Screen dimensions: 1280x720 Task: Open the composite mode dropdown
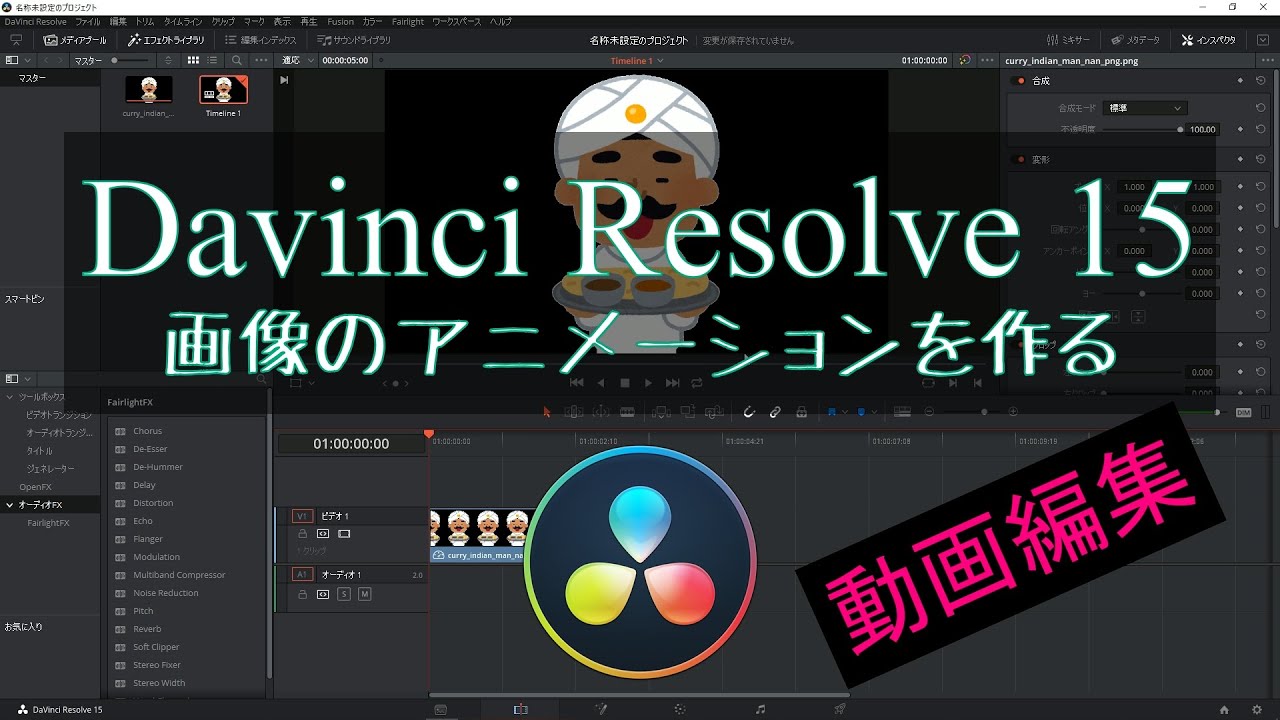pyautogui.click(x=1145, y=108)
